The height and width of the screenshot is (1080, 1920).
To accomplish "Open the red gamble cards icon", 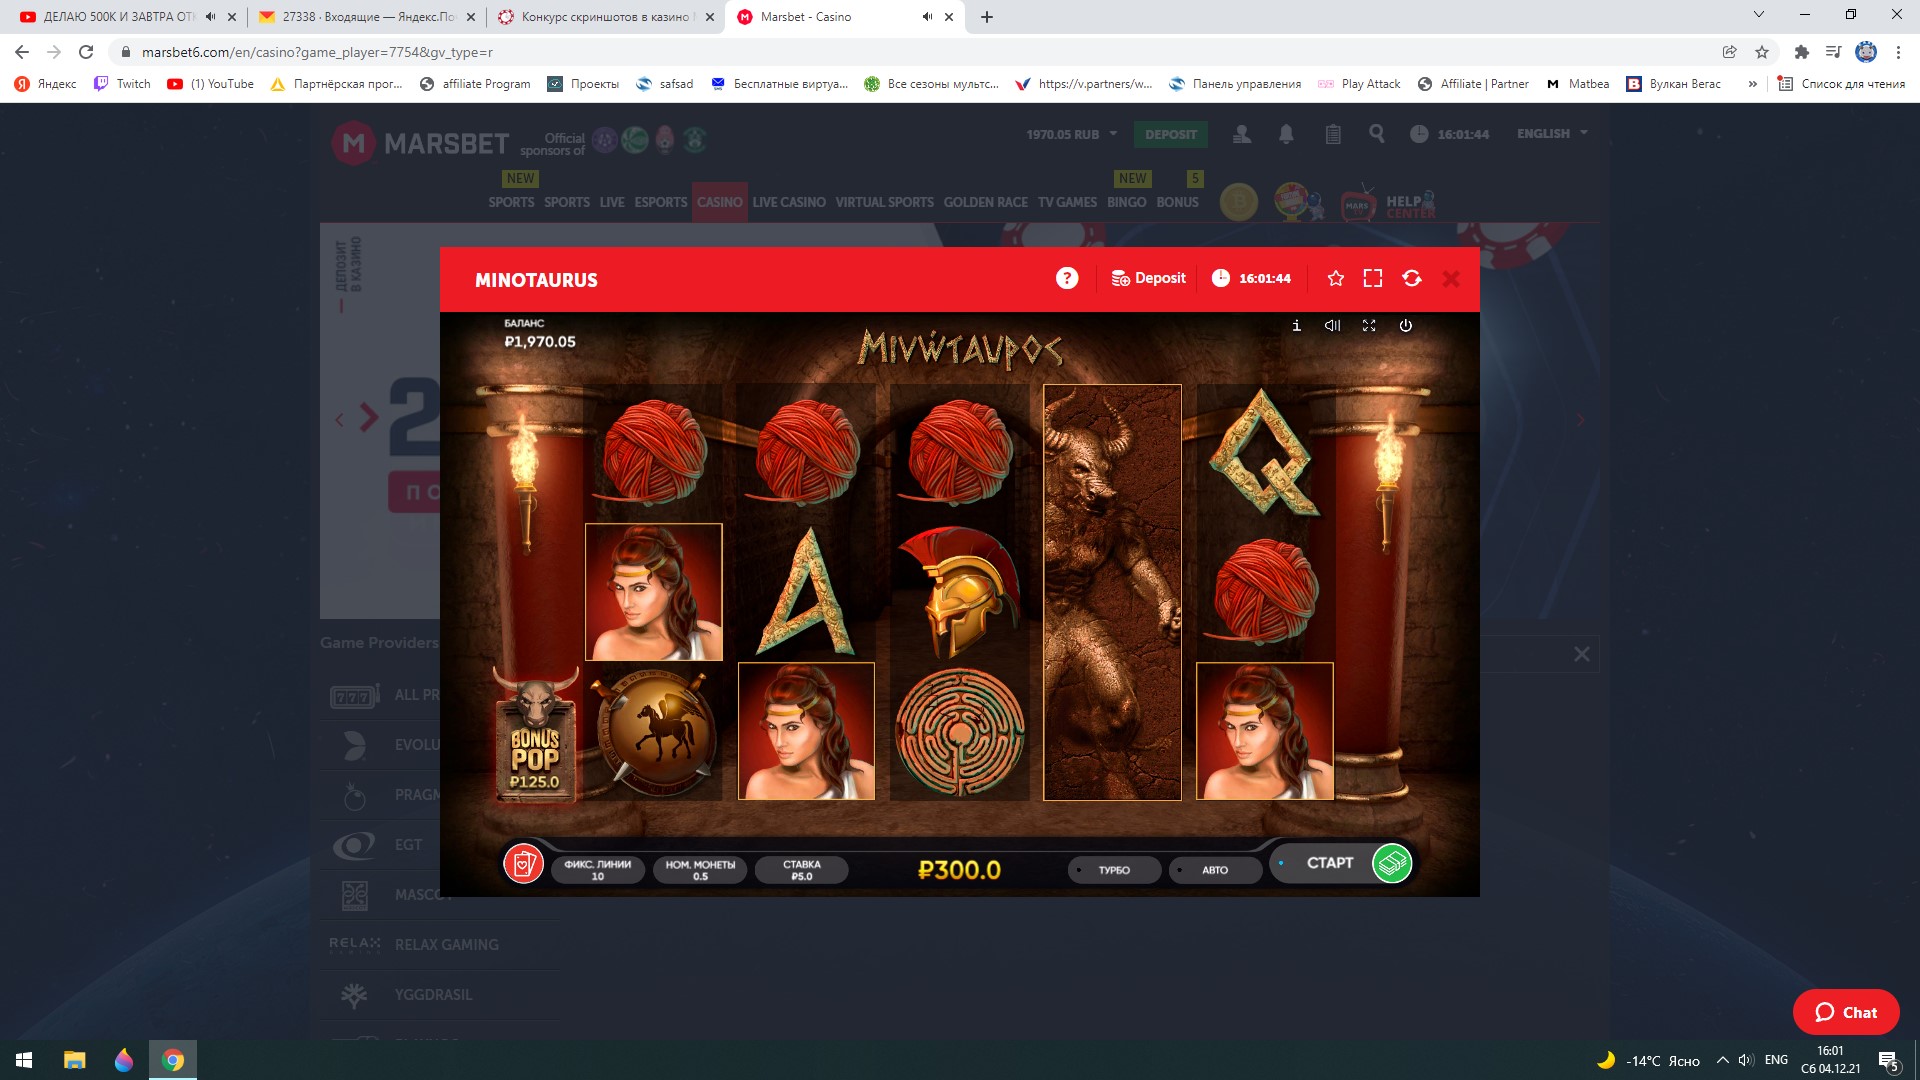I will 523,863.
